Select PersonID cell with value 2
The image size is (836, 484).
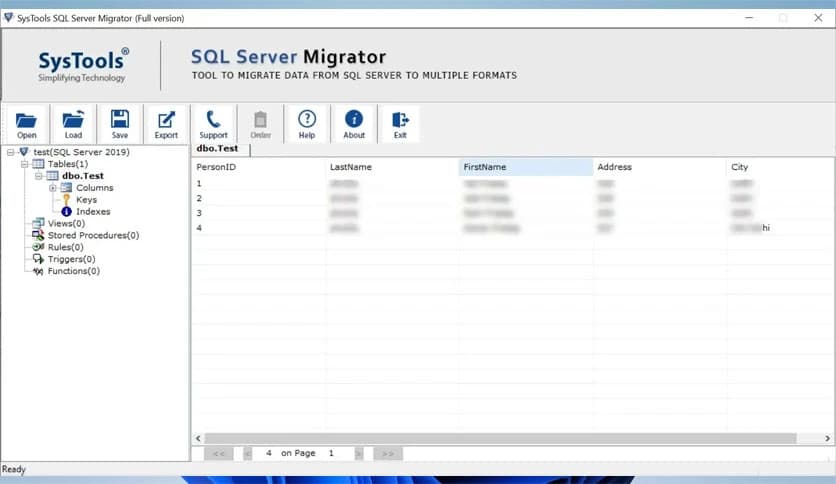[258, 198]
